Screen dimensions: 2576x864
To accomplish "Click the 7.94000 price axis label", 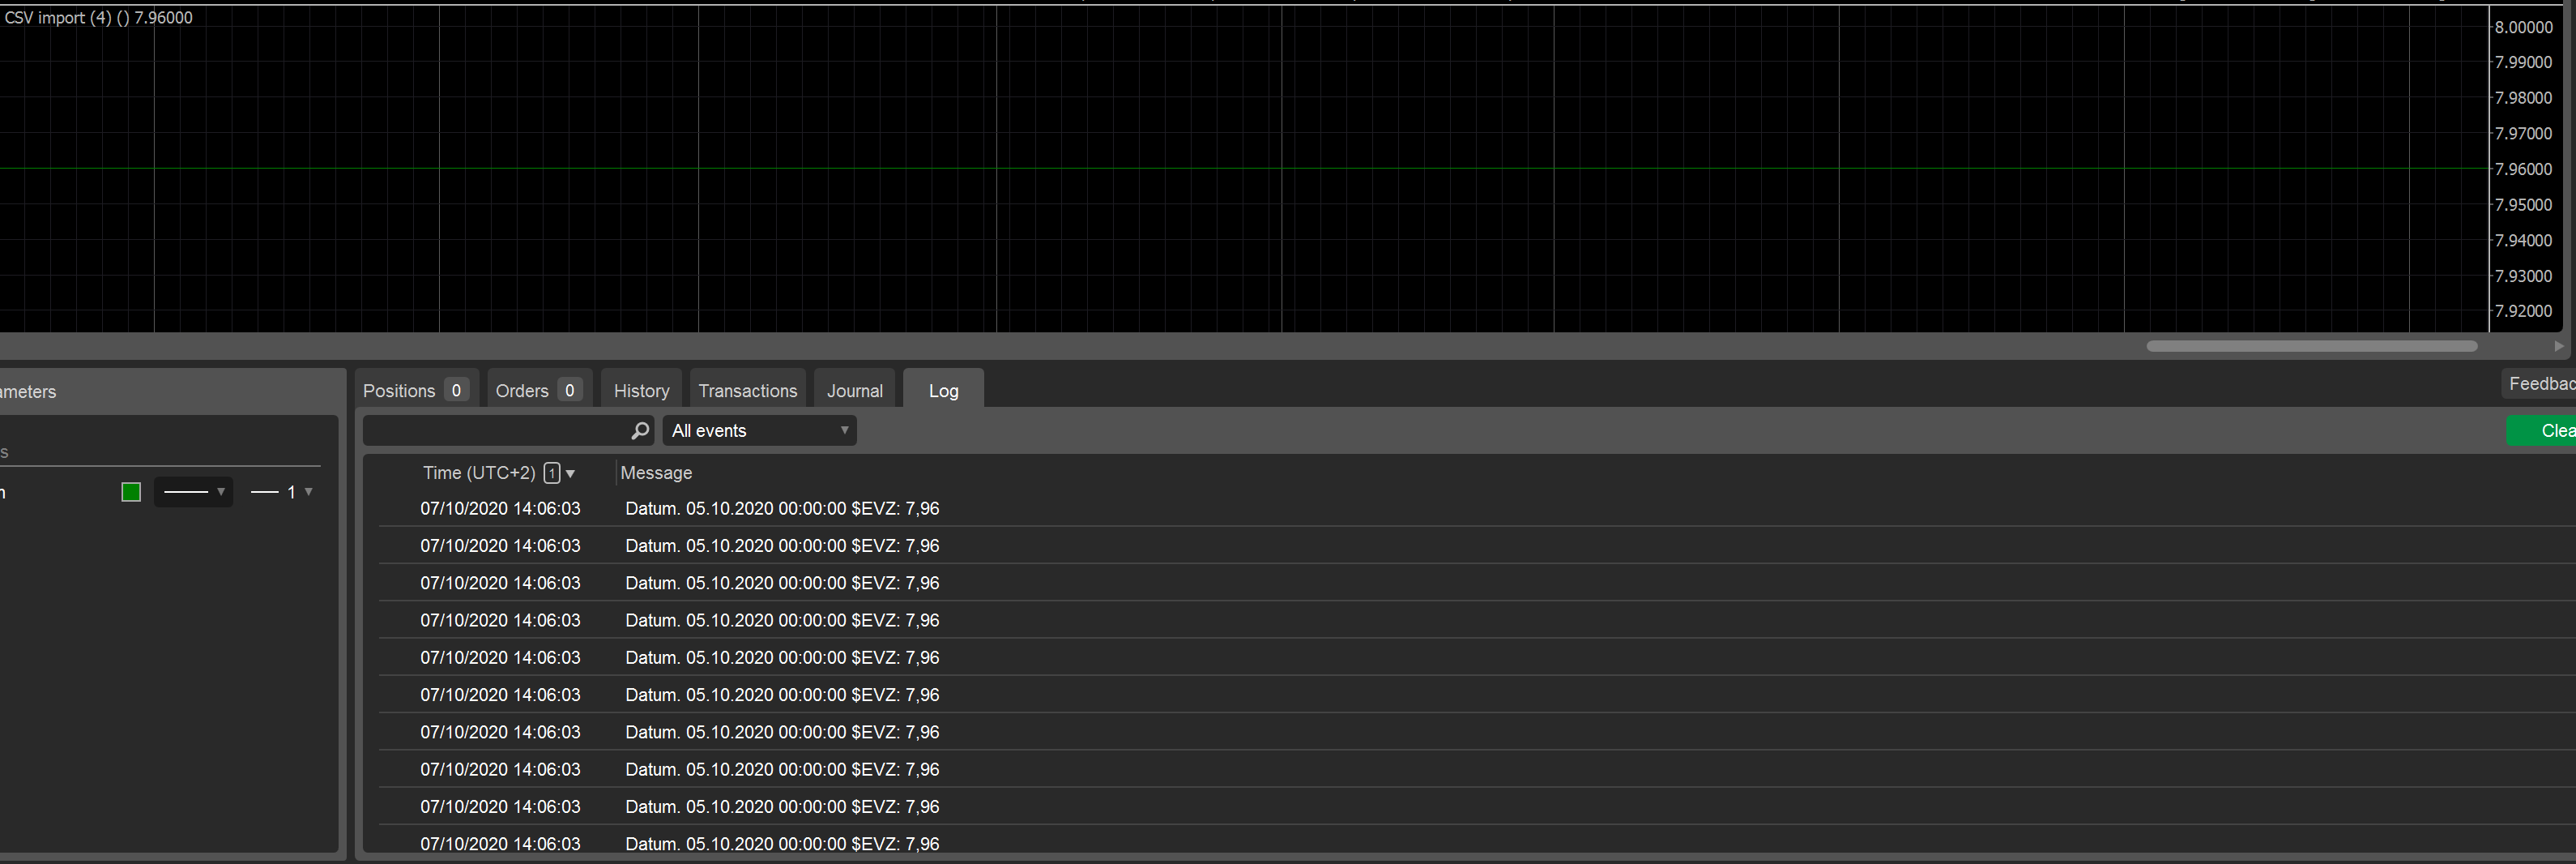I will tap(2523, 240).
